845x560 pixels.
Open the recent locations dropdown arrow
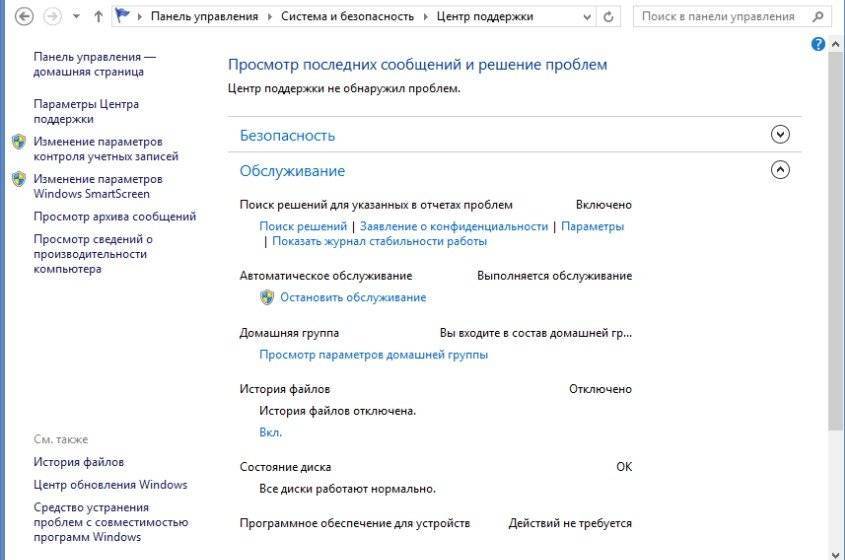coord(76,17)
